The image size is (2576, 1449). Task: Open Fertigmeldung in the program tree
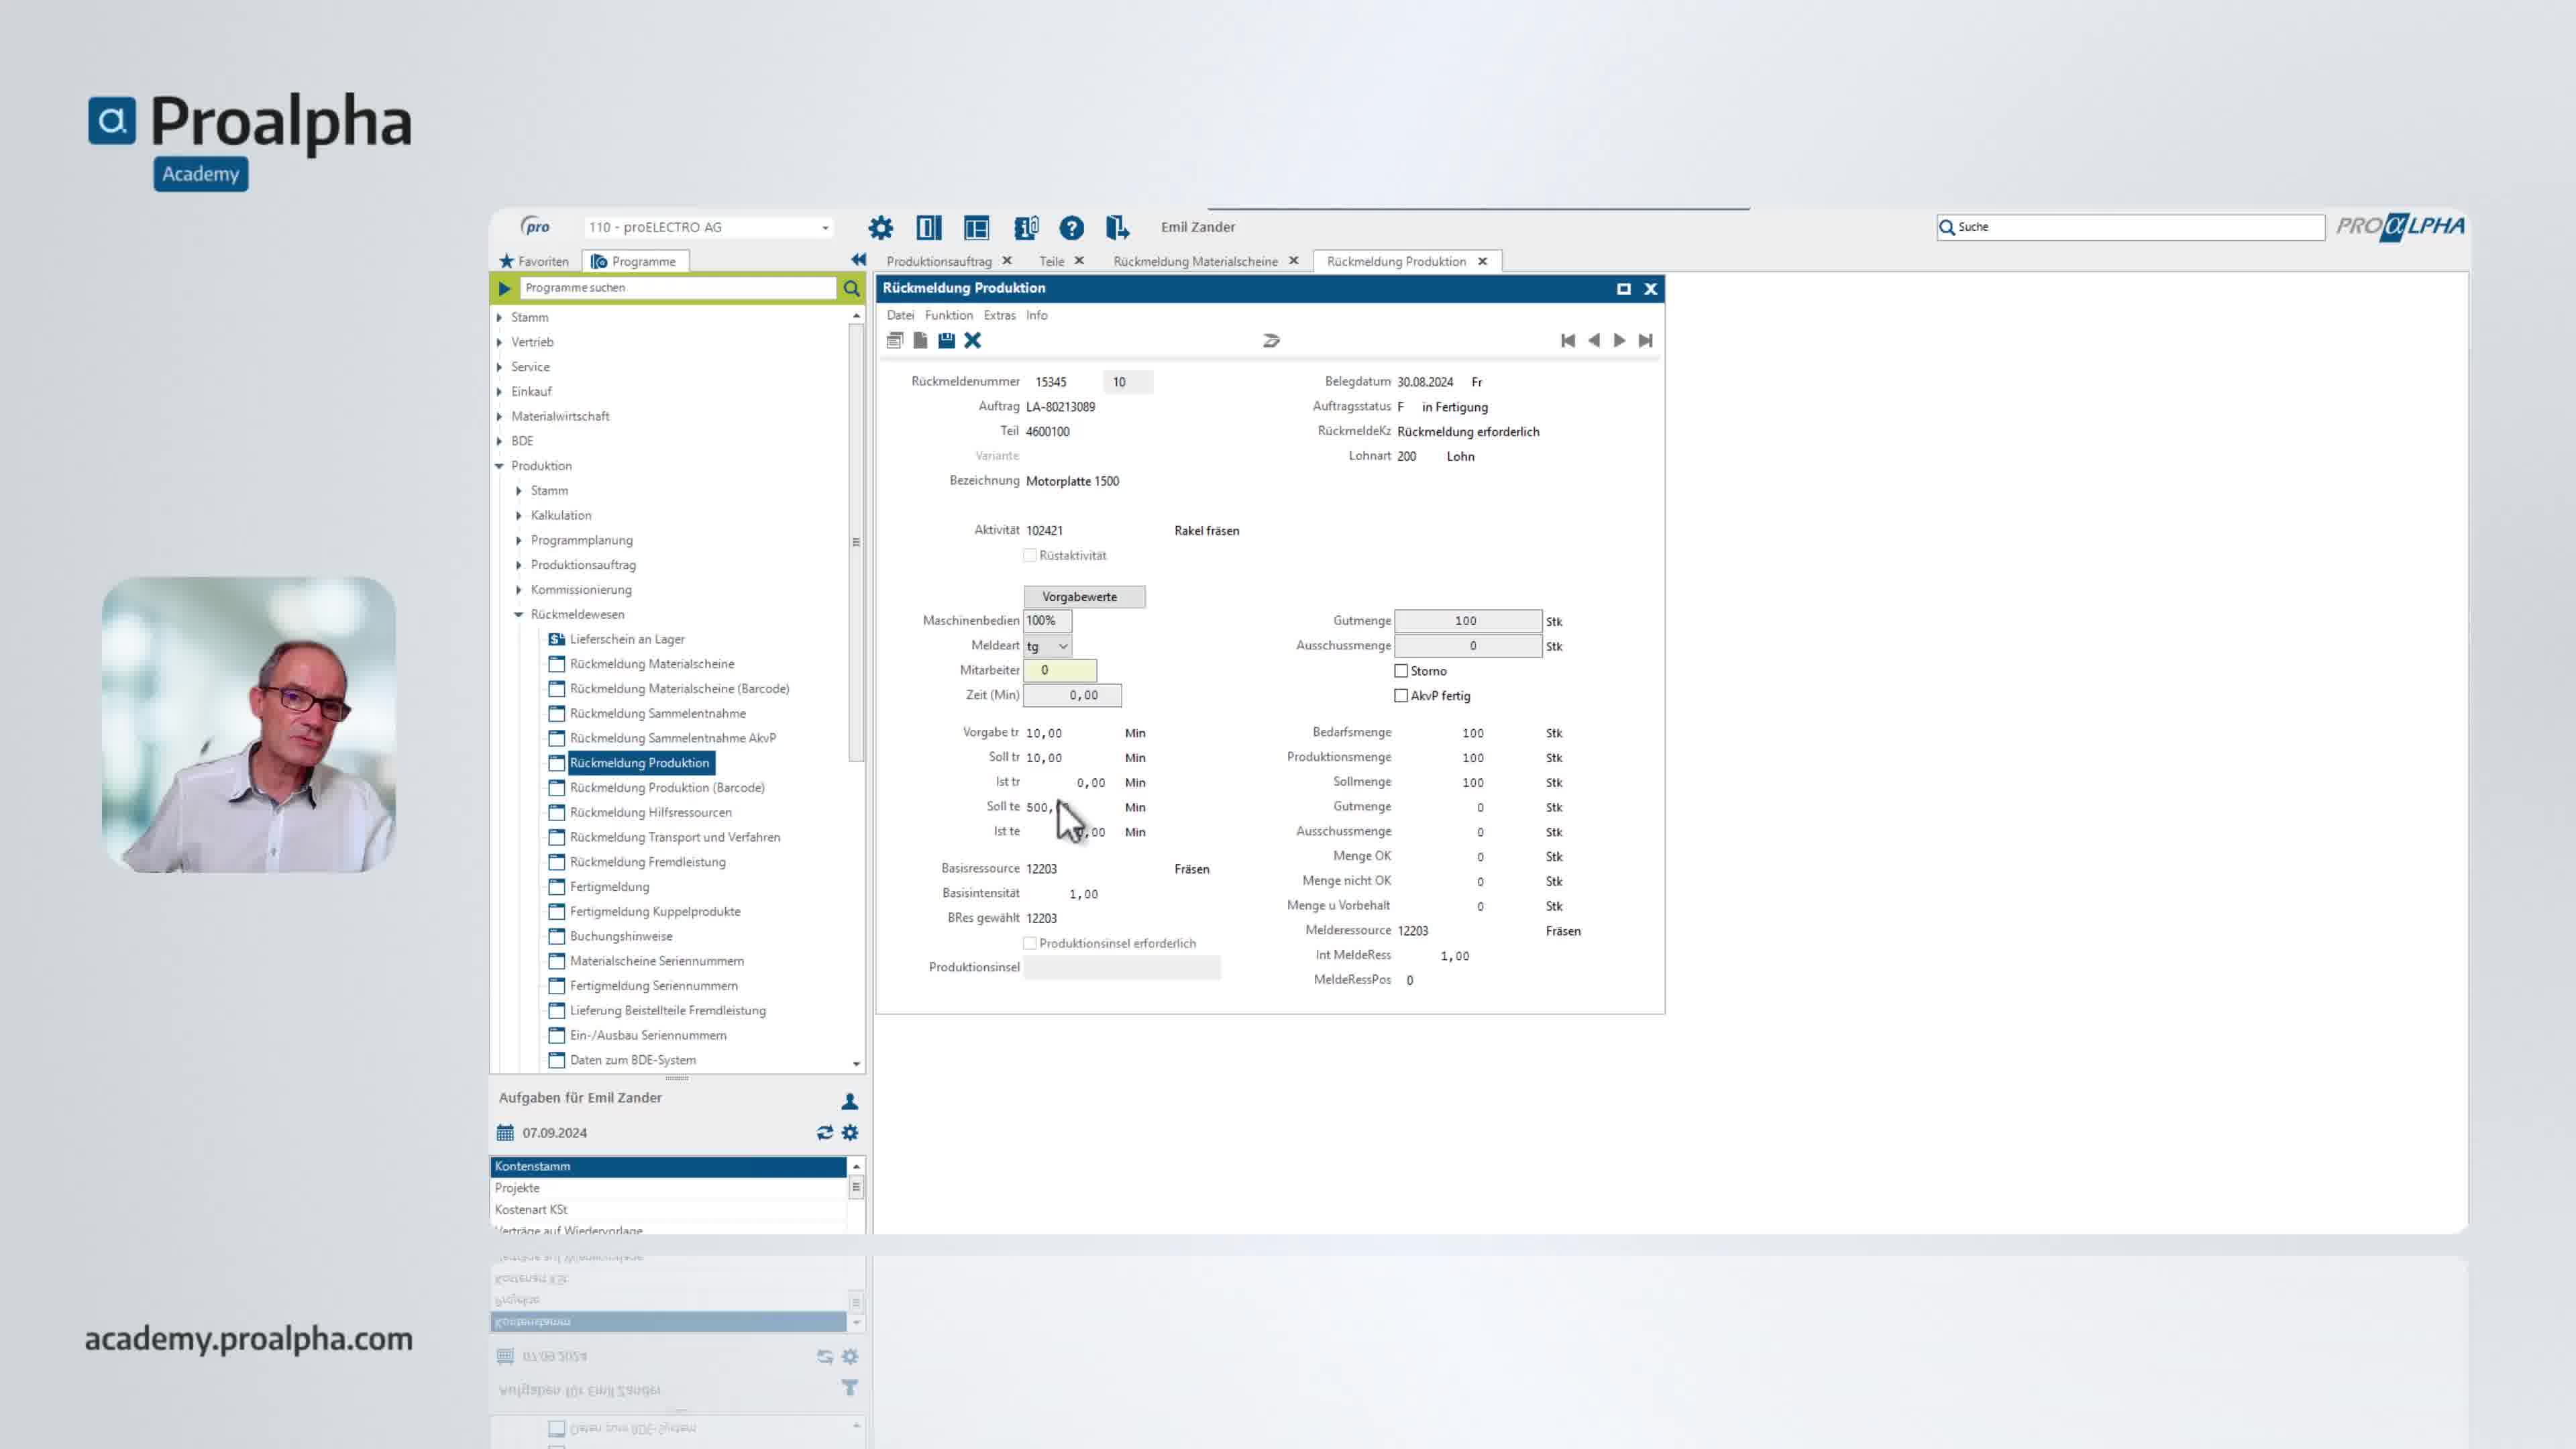609,887
